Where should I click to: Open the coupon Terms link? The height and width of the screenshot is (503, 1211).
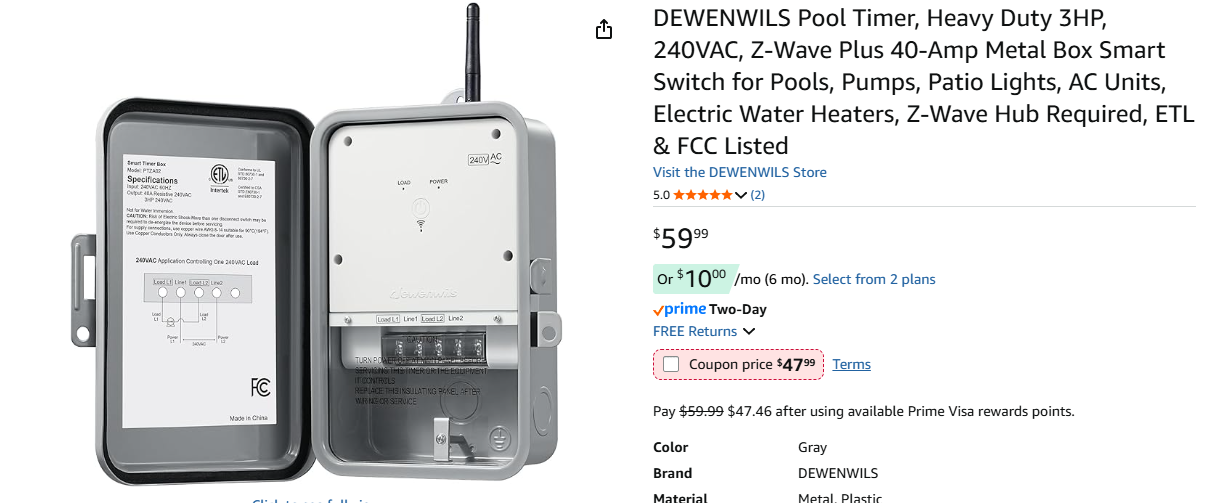coord(851,365)
